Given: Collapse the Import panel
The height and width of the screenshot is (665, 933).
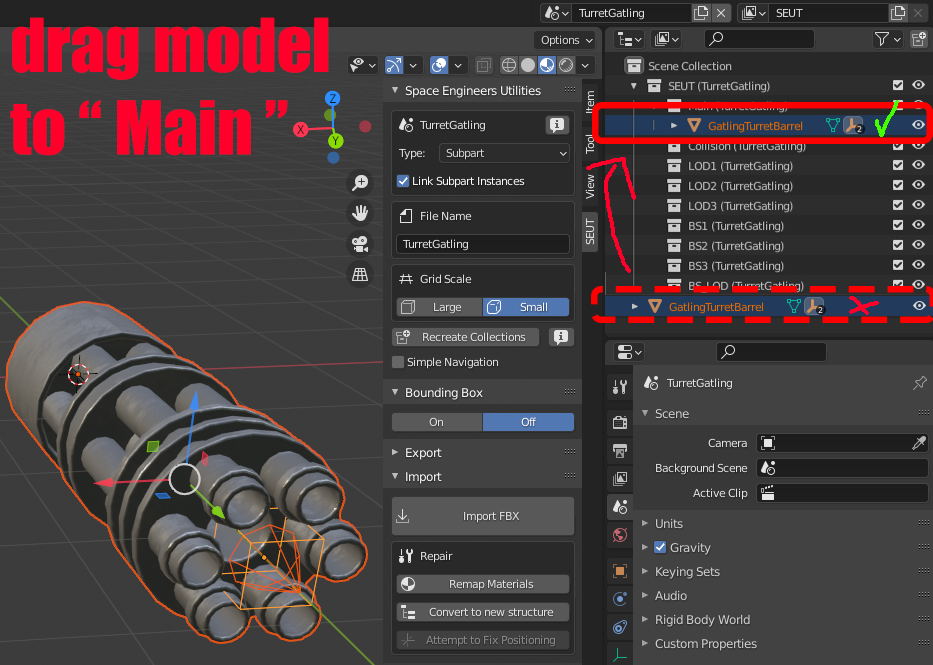Looking at the screenshot, I should (x=395, y=476).
